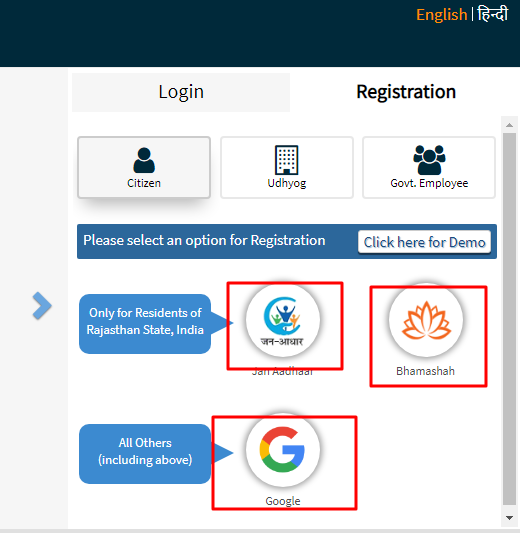Screen dimensions: 520x533
Task: Click the vertical scrollbar thumb
Action: tap(509, 319)
